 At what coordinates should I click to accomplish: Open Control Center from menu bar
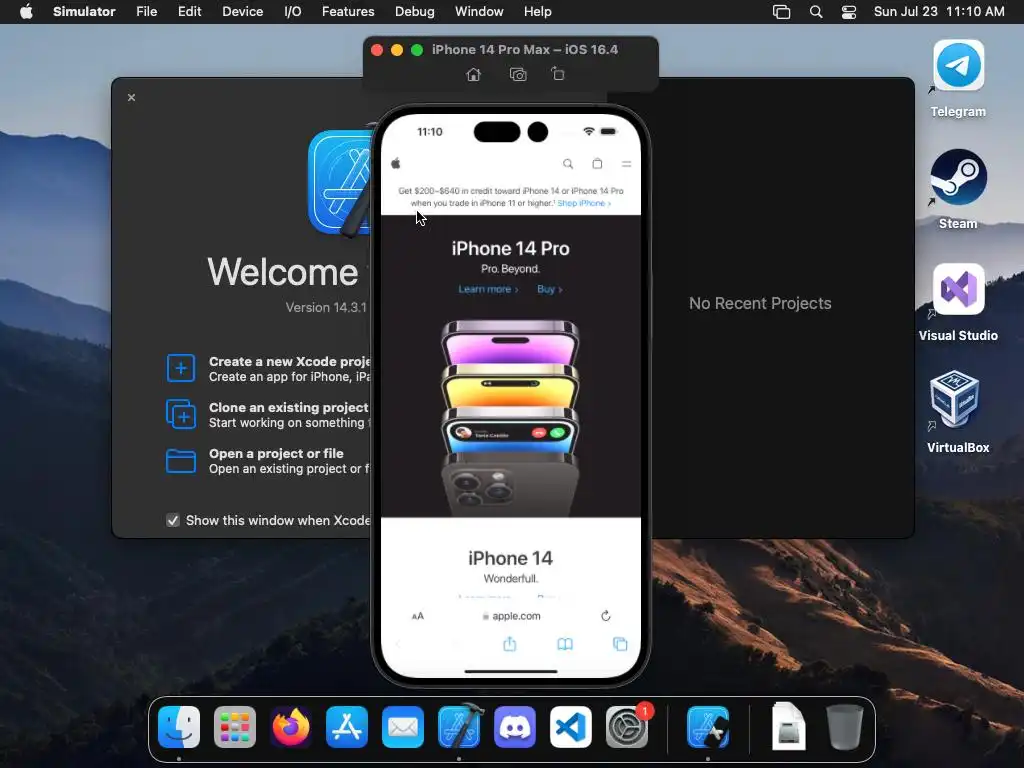tap(848, 12)
